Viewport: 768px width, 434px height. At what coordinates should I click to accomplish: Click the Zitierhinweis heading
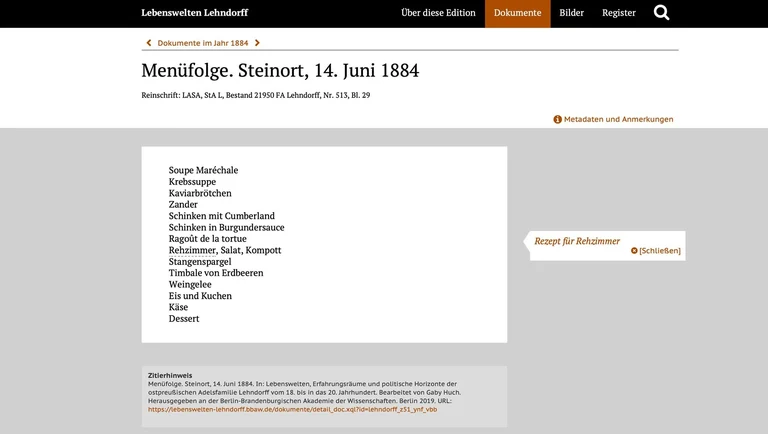point(170,376)
